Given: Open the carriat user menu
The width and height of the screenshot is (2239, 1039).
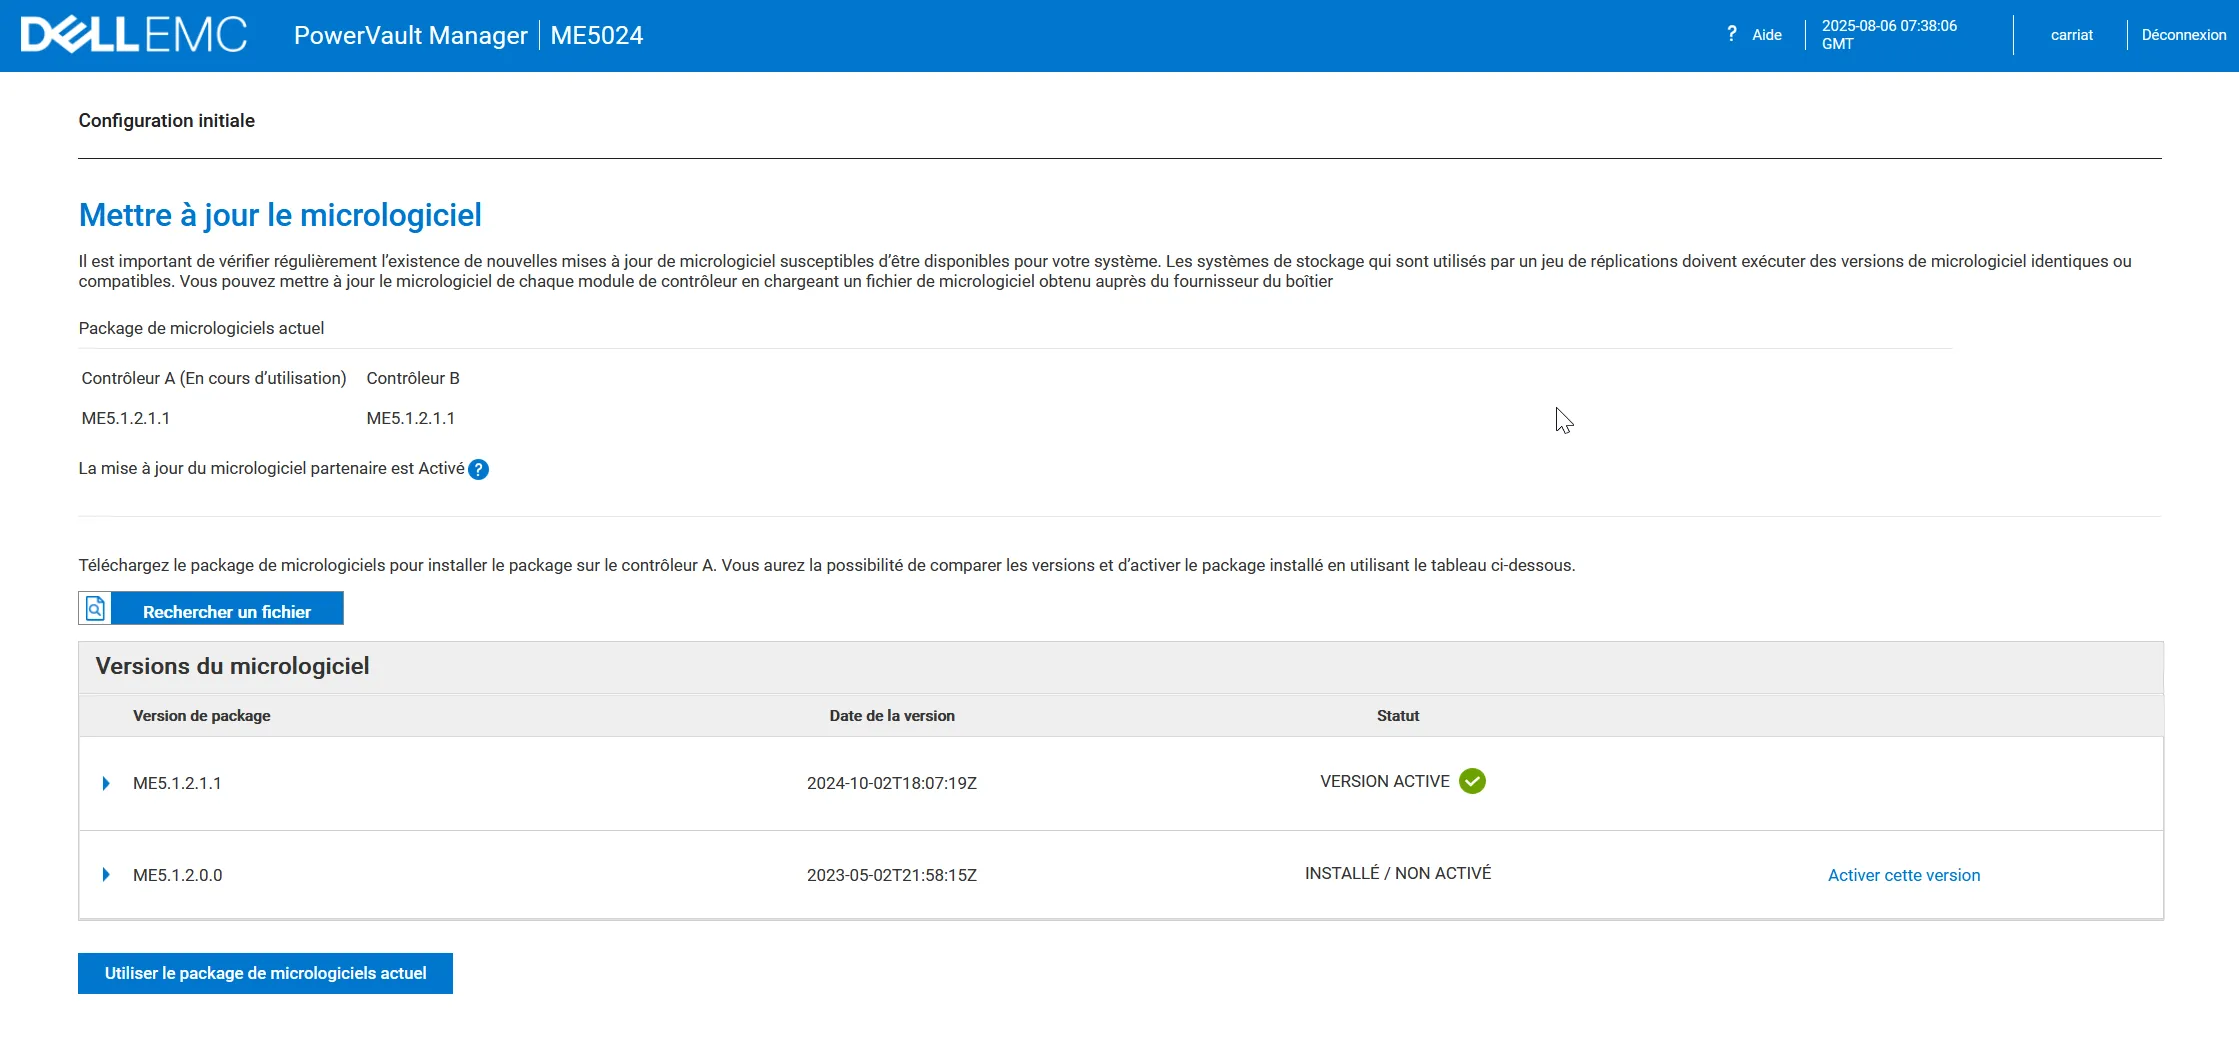Looking at the screenshot, I should tap(2071, 35).
